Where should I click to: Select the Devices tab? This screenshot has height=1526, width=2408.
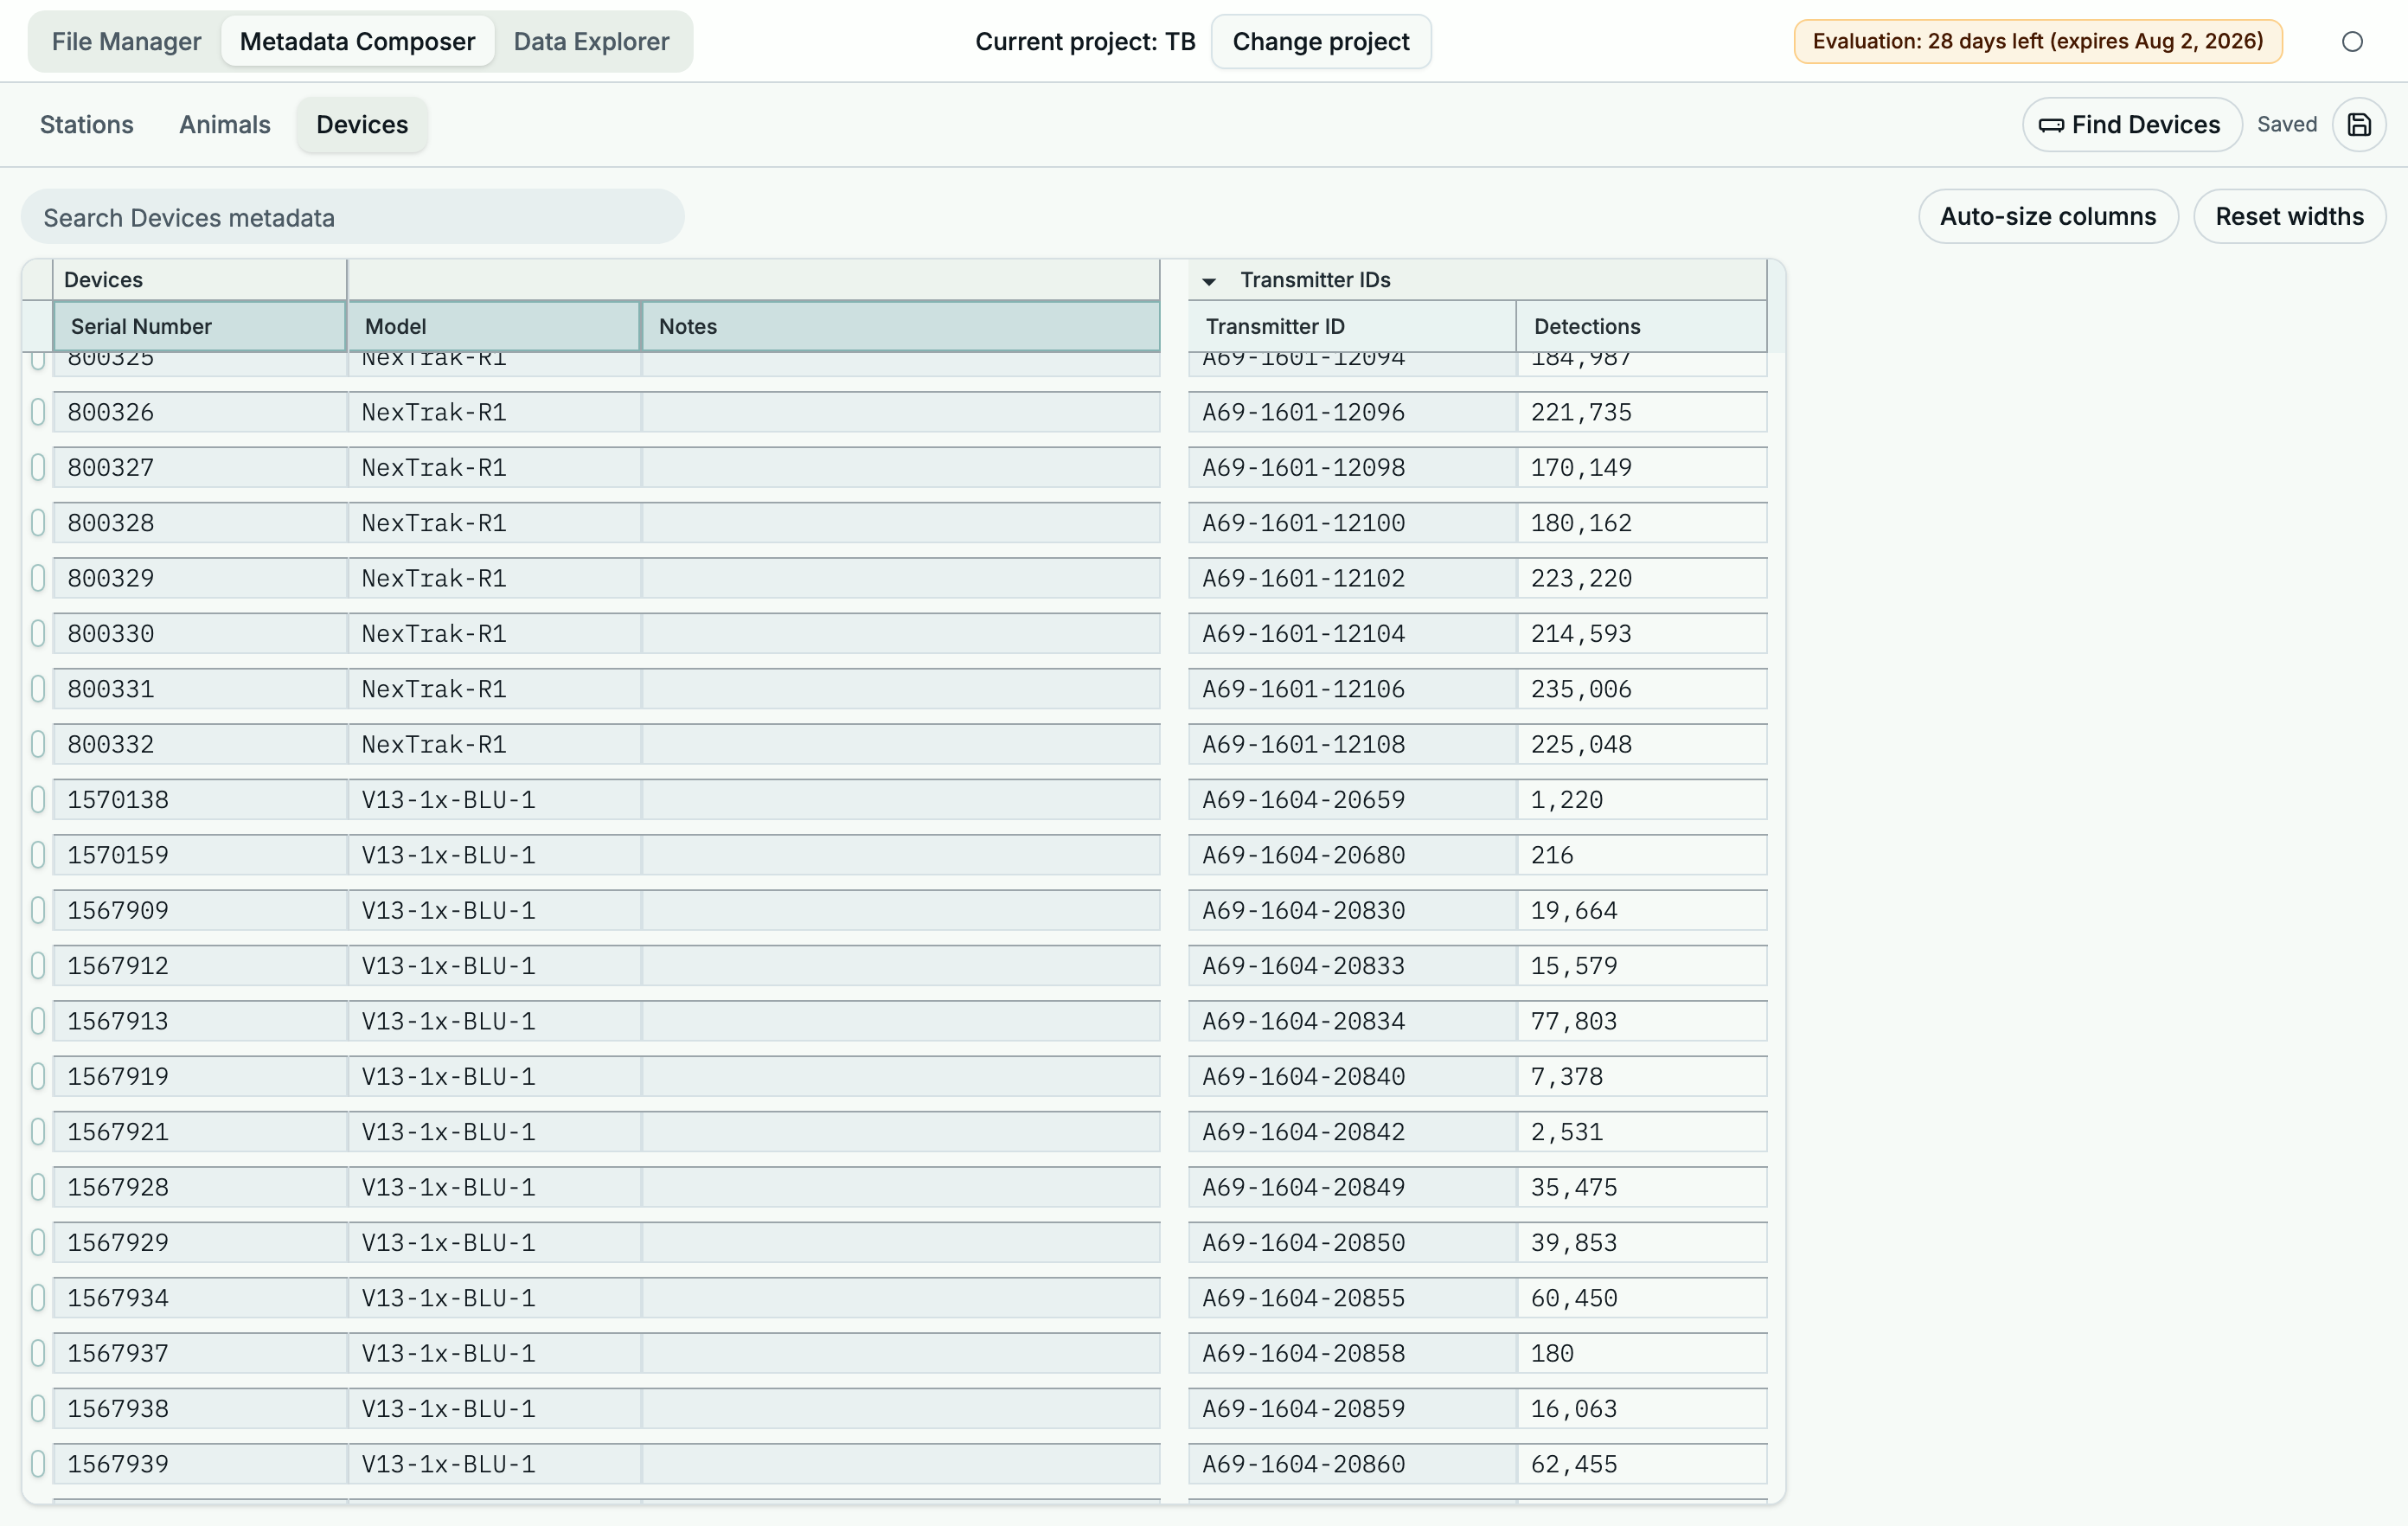(x=362, y=124)
